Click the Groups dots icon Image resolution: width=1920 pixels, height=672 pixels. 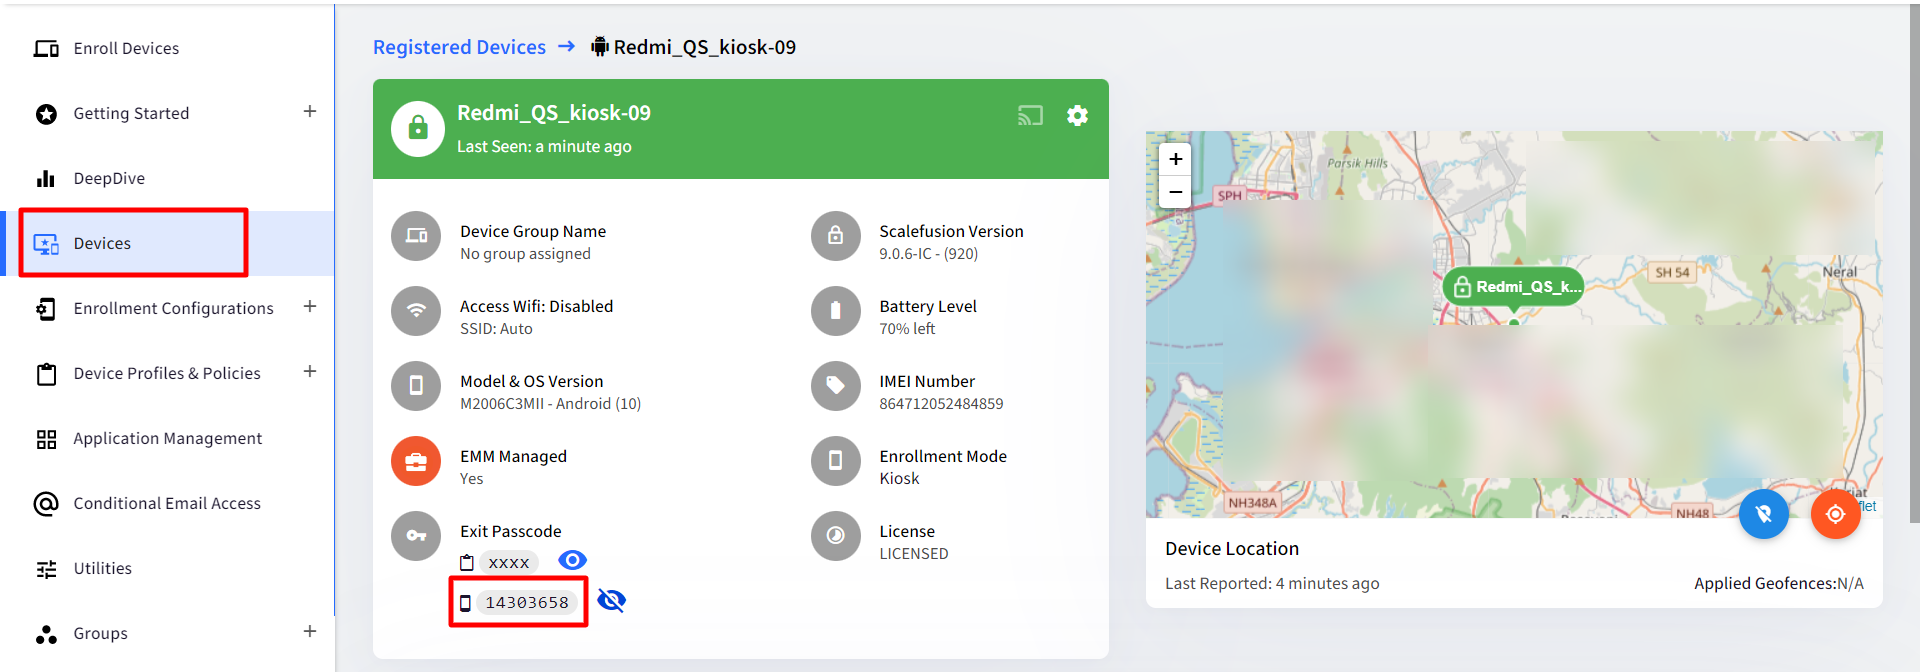tap(46, 634)
